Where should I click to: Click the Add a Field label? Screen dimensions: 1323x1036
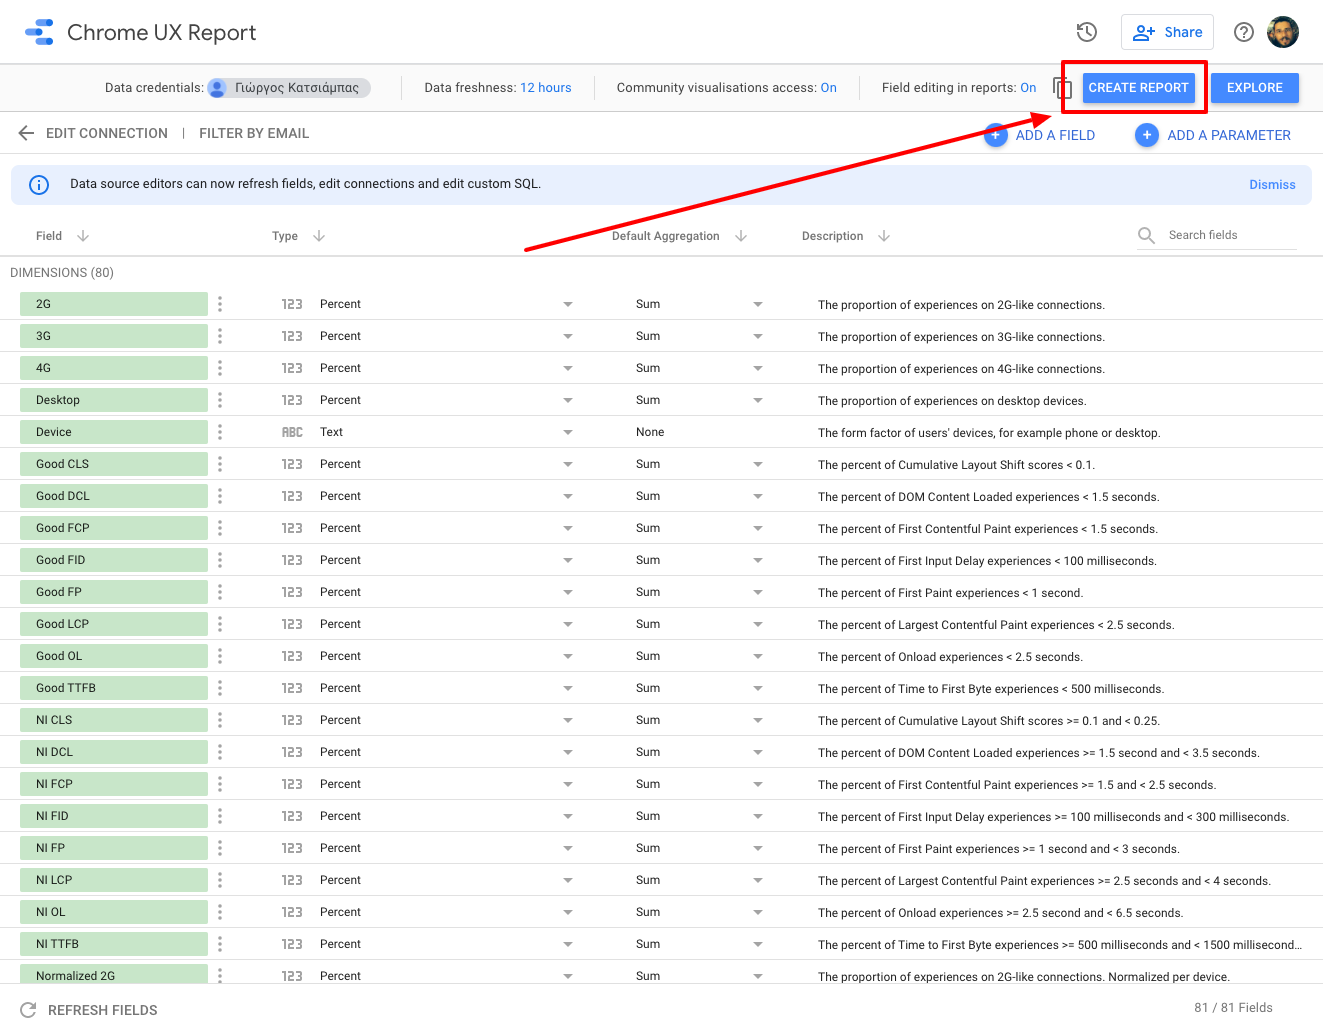pyautogui.click(x=1055, y=135)
